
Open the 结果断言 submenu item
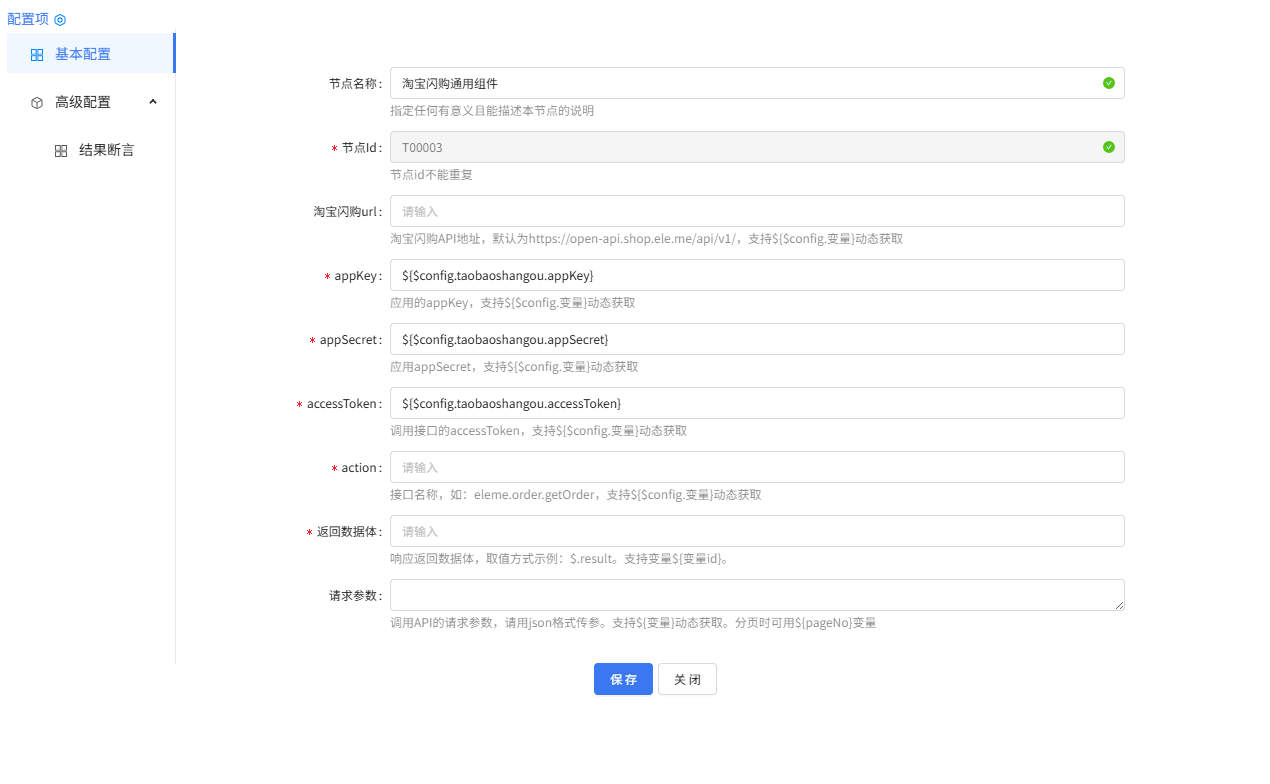(91, 150)
